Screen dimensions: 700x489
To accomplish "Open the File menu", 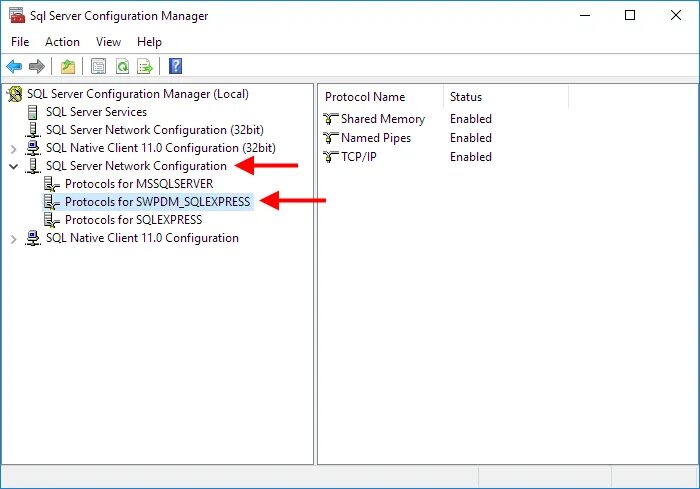I will (20, 42).
